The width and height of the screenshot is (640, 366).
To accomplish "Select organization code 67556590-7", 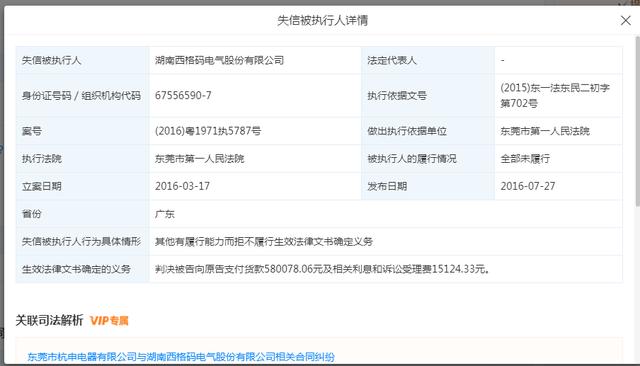I will tap(183, 95).
